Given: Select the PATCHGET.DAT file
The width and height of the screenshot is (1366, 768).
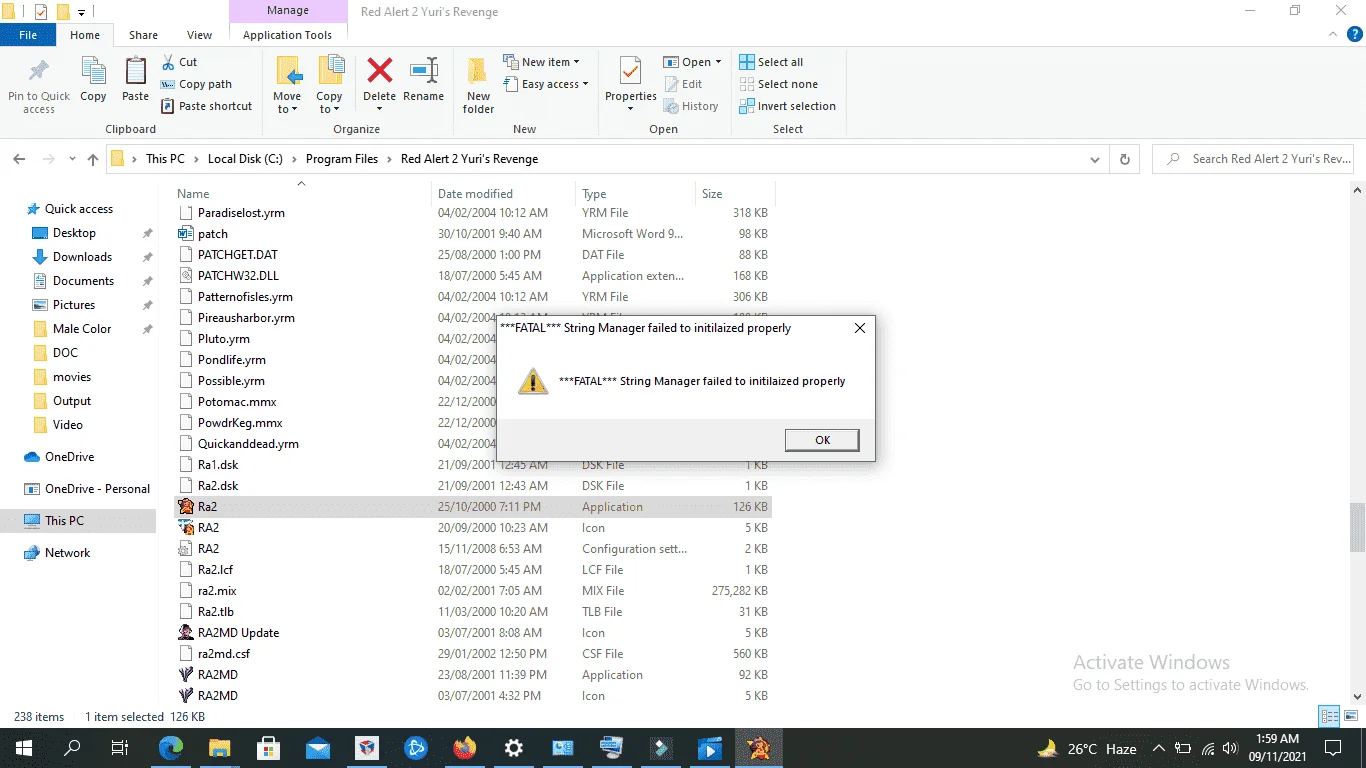Looking at the screenshot, I should [473, 255].
